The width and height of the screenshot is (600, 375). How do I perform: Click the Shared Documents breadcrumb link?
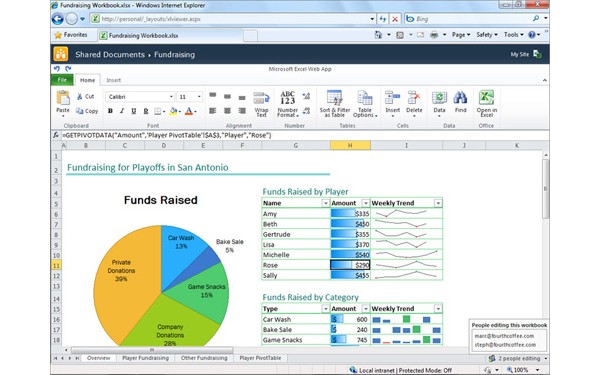[110, 55]
